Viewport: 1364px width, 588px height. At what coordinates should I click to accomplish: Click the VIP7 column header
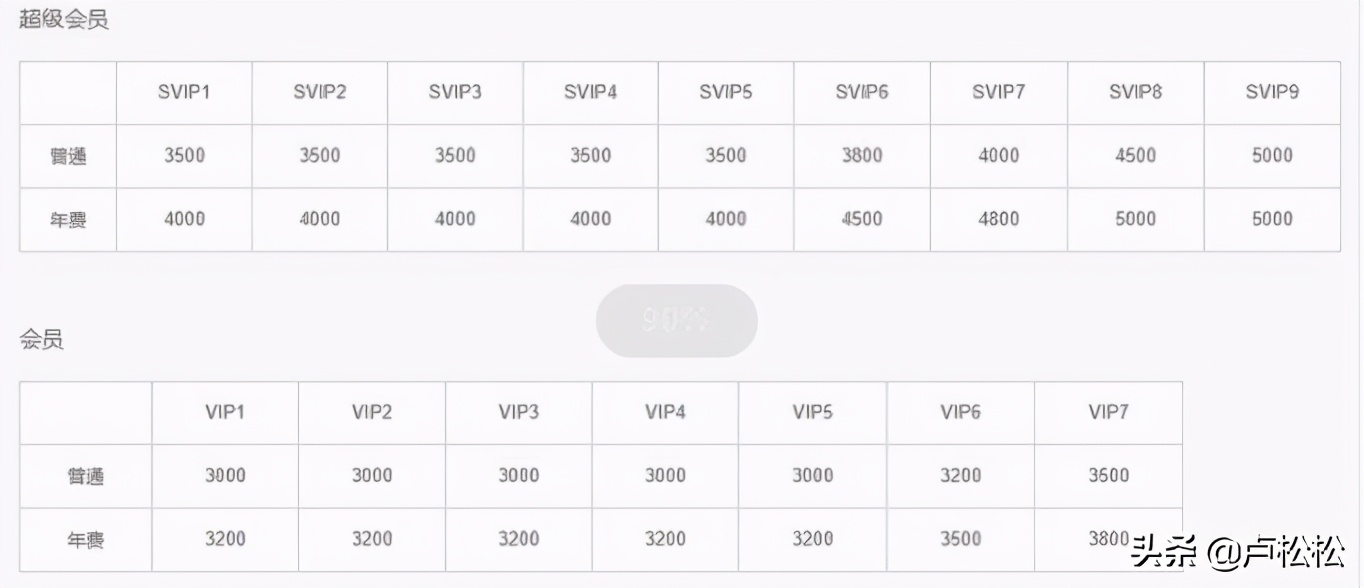click(1108, 412)
